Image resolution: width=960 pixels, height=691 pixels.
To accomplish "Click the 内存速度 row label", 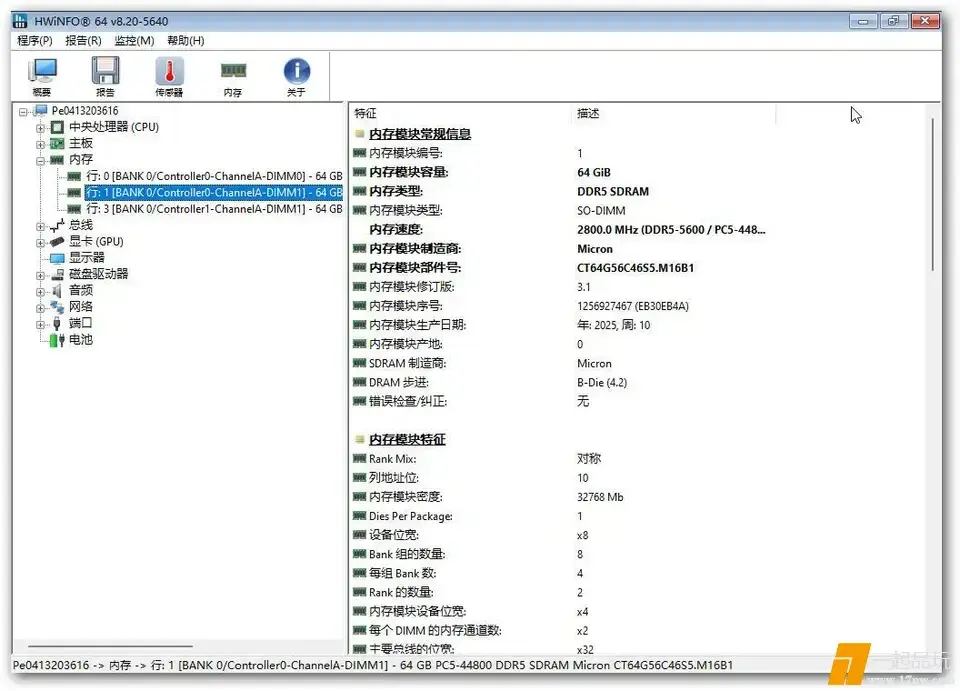I will [396, 230].
